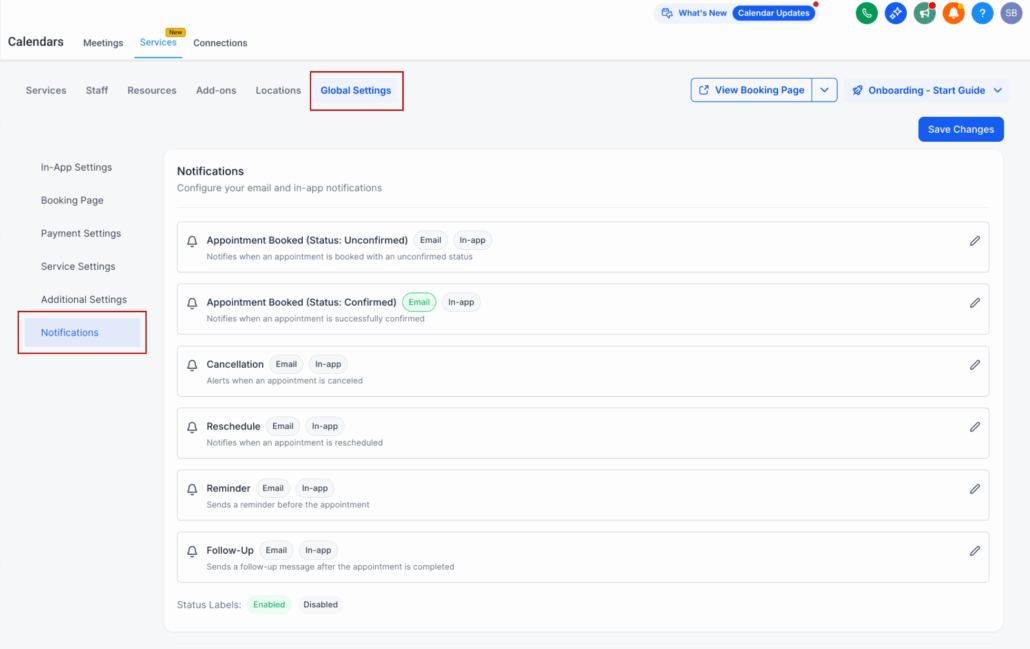Click pencil icon for Follow-Up notification
Screen dimensions: 1030x649
click(x=975, y=551)
